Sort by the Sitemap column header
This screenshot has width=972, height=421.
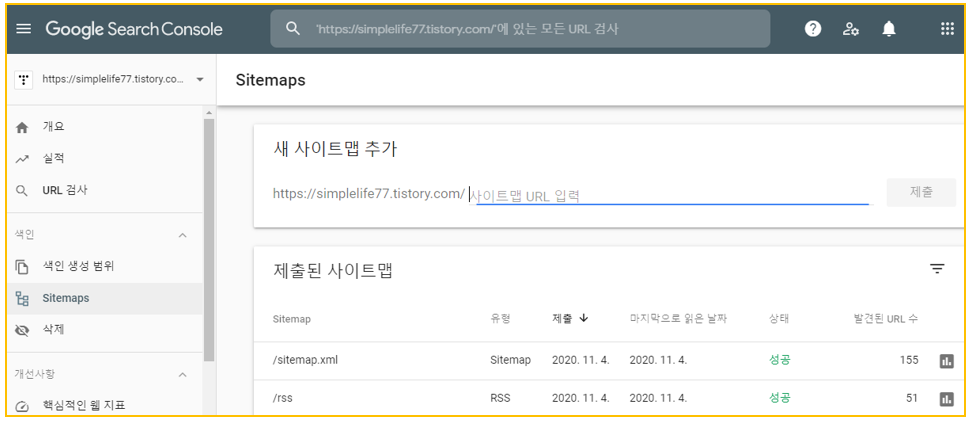291,319
